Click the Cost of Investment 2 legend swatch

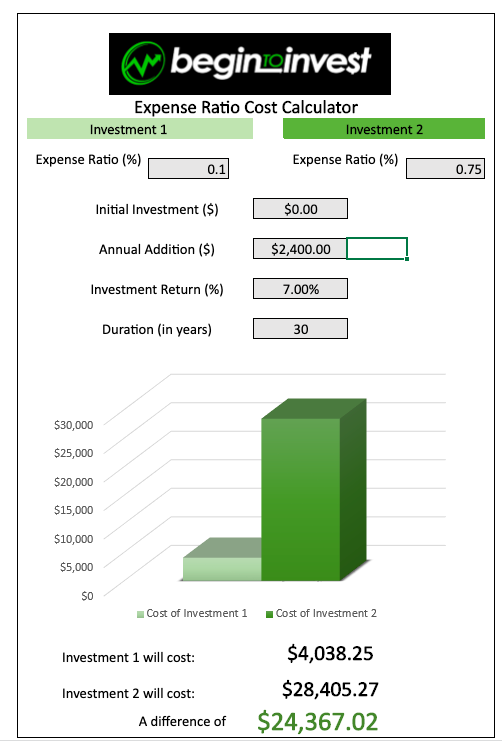click(269, 615)
